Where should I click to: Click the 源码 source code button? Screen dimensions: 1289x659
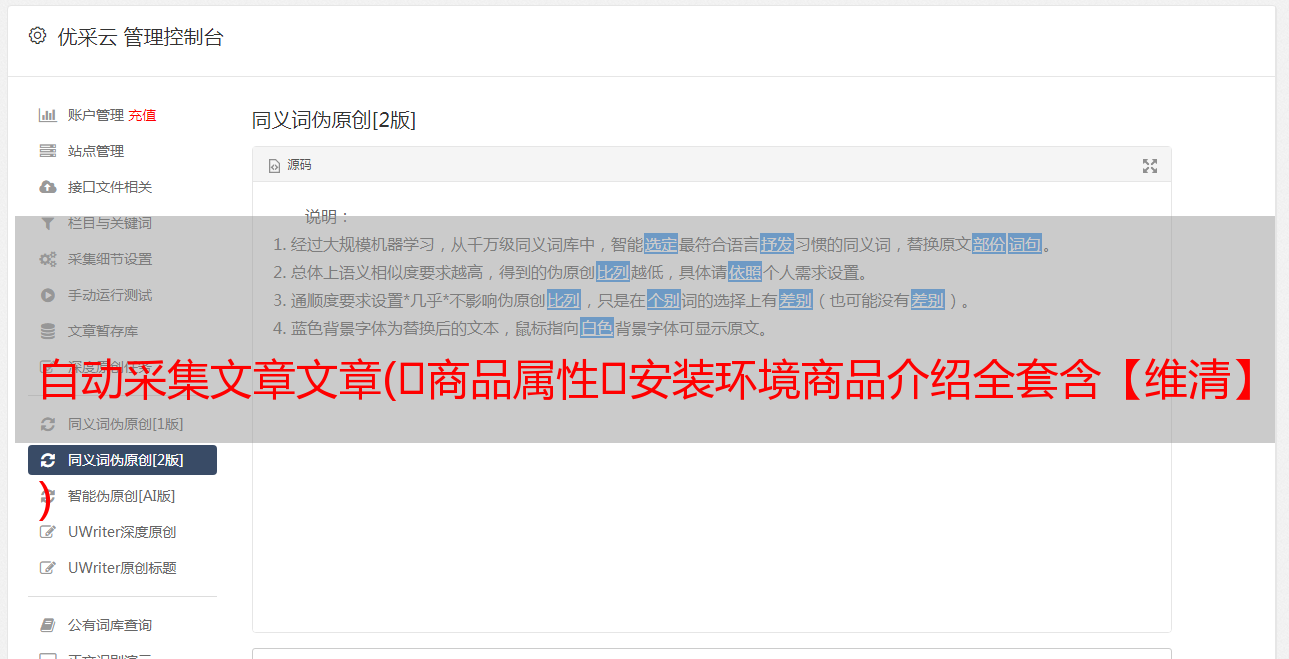click(x=290, y=165)
